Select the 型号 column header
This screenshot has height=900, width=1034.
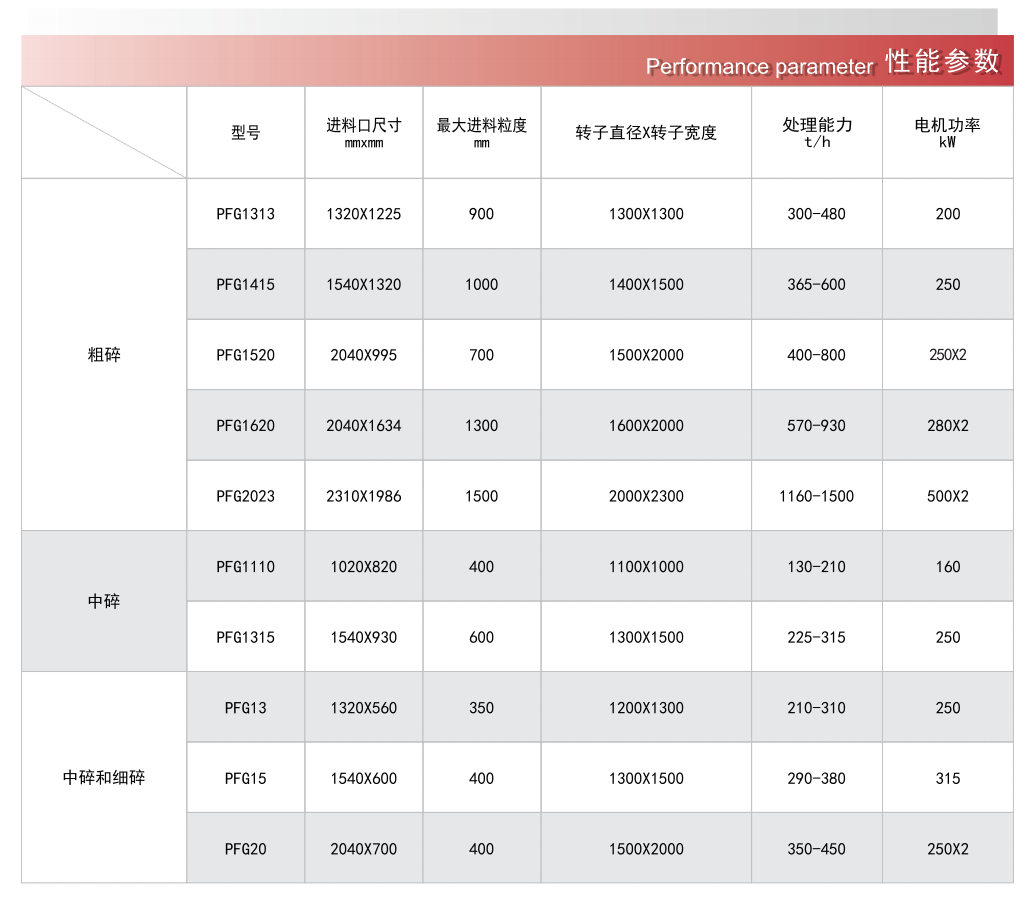point(245,133)
